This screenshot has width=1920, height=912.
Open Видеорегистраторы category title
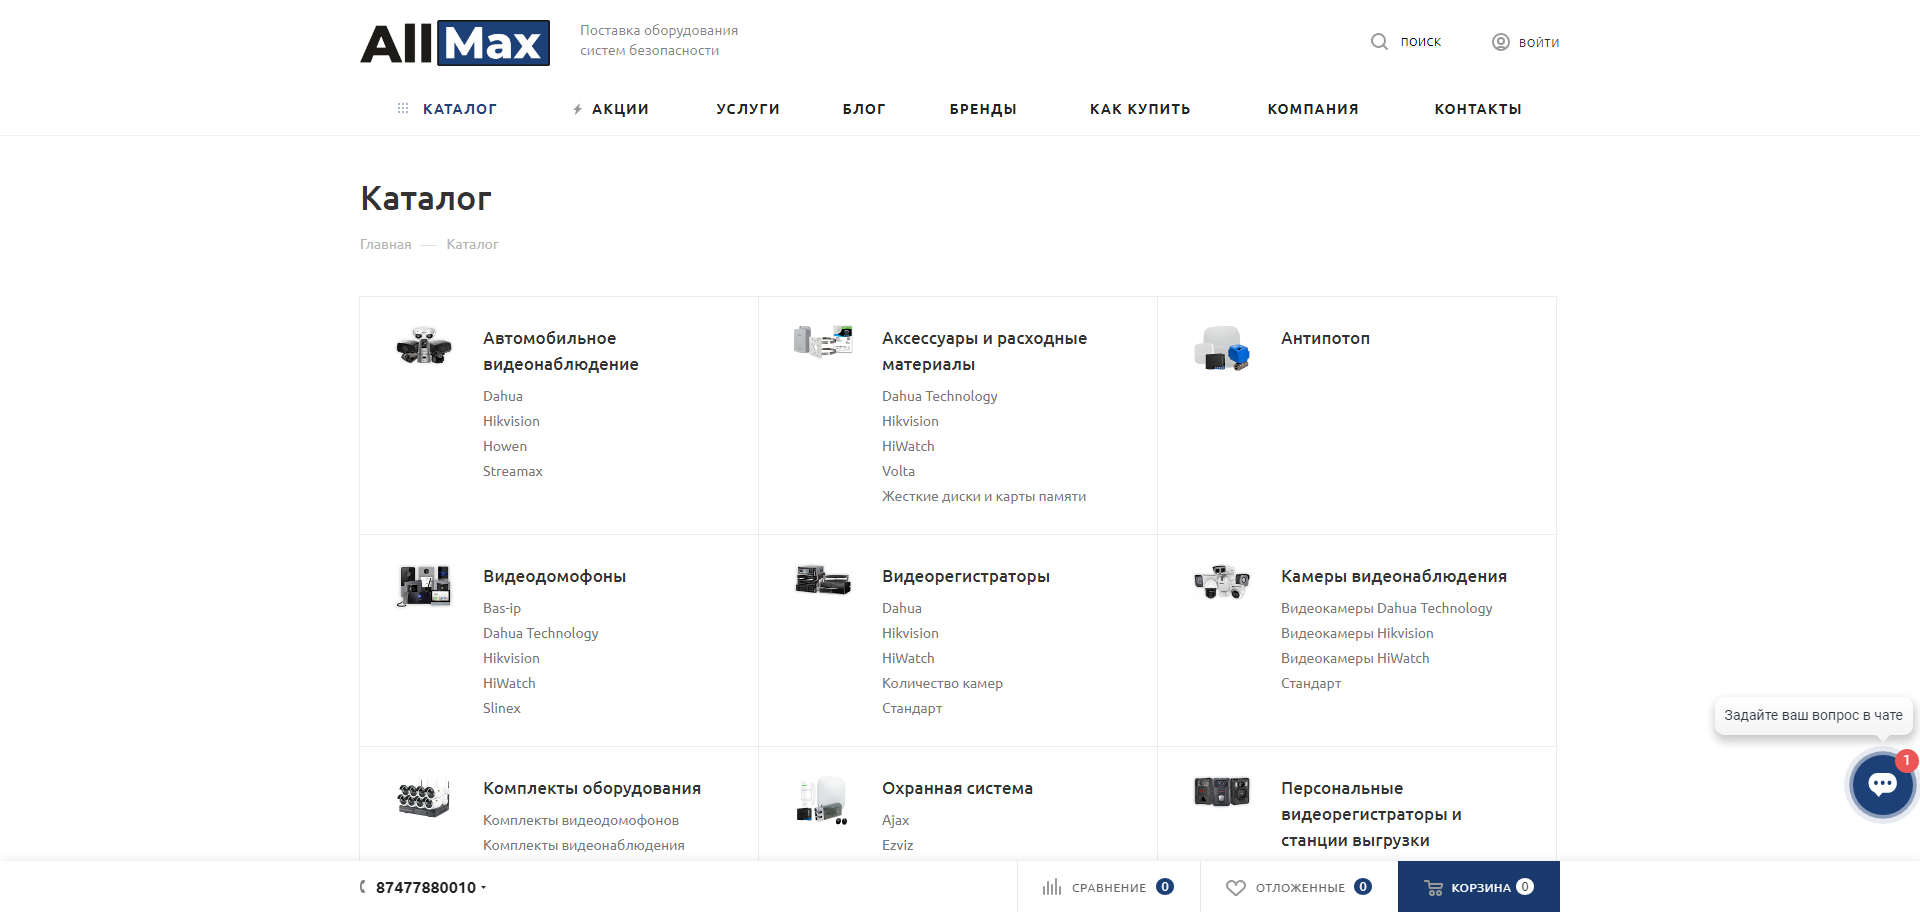[x=966, y=576]
